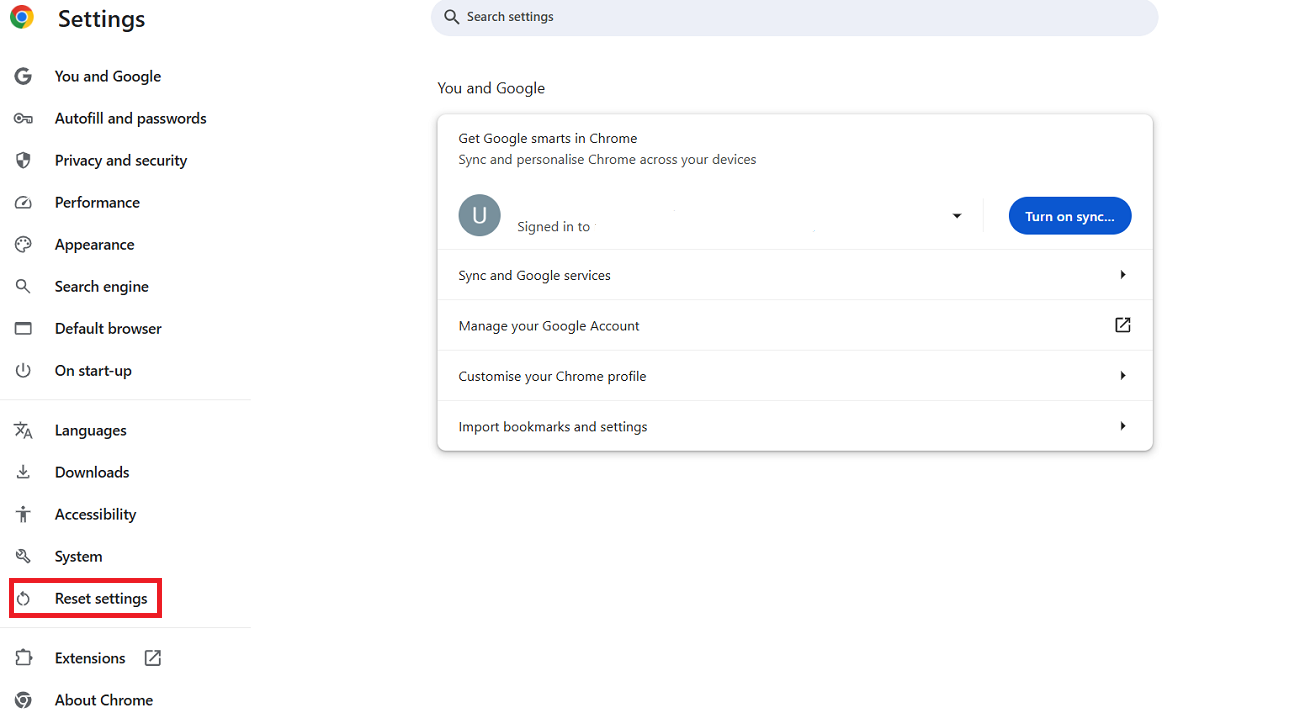1300x713 pixels.
Task: Click the wrench icon for System
Action: coord(23,556)
